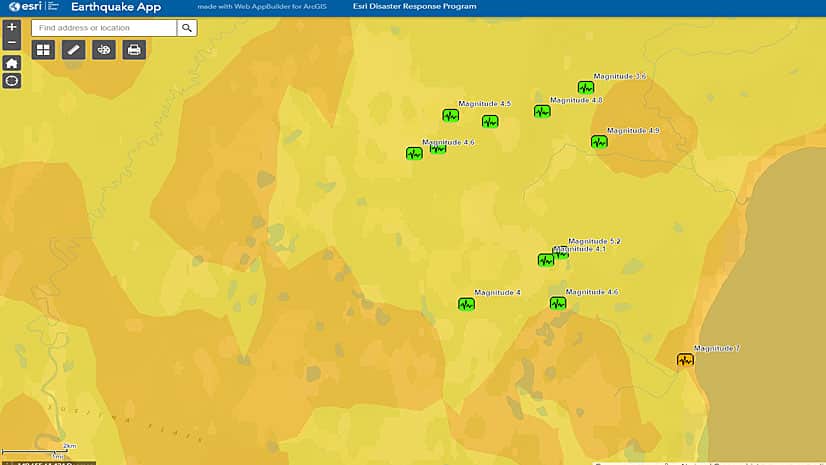Open the Print widget
The height and width of the screenshot is (465, 826).
(x=134, y=50)
